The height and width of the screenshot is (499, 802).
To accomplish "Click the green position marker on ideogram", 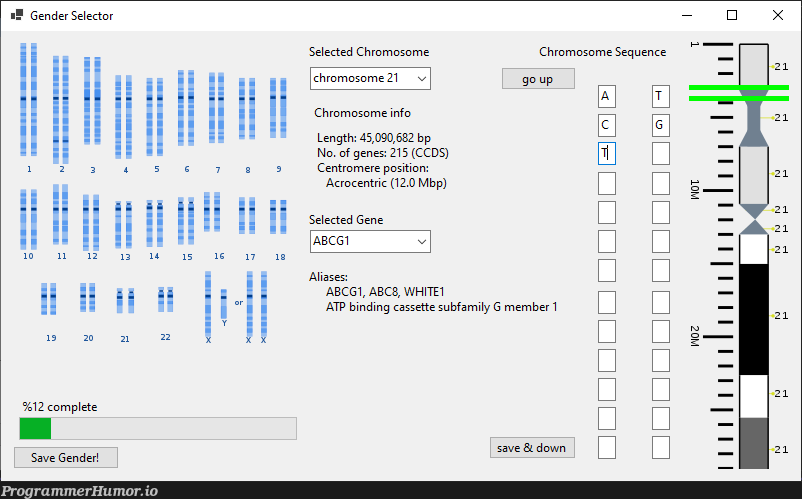I will (739, 93).
